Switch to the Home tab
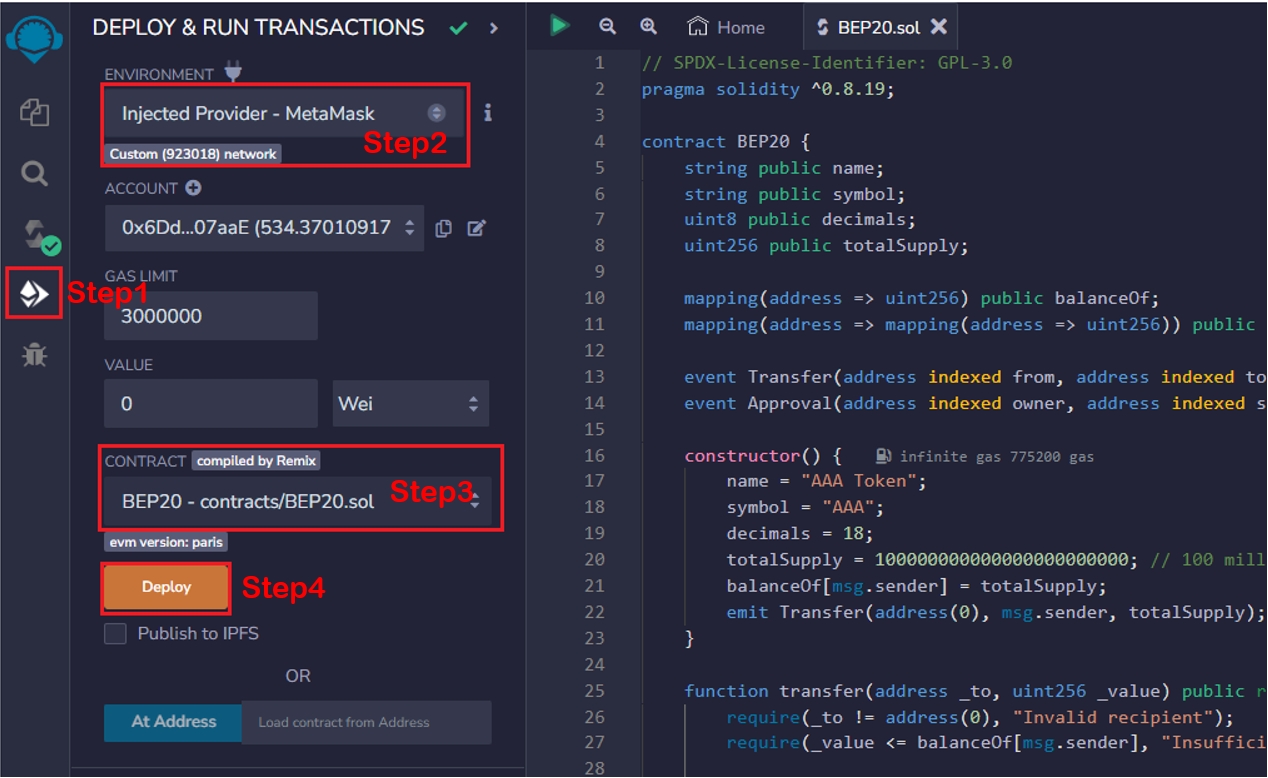1268x778 pixels. pos(728,27)
